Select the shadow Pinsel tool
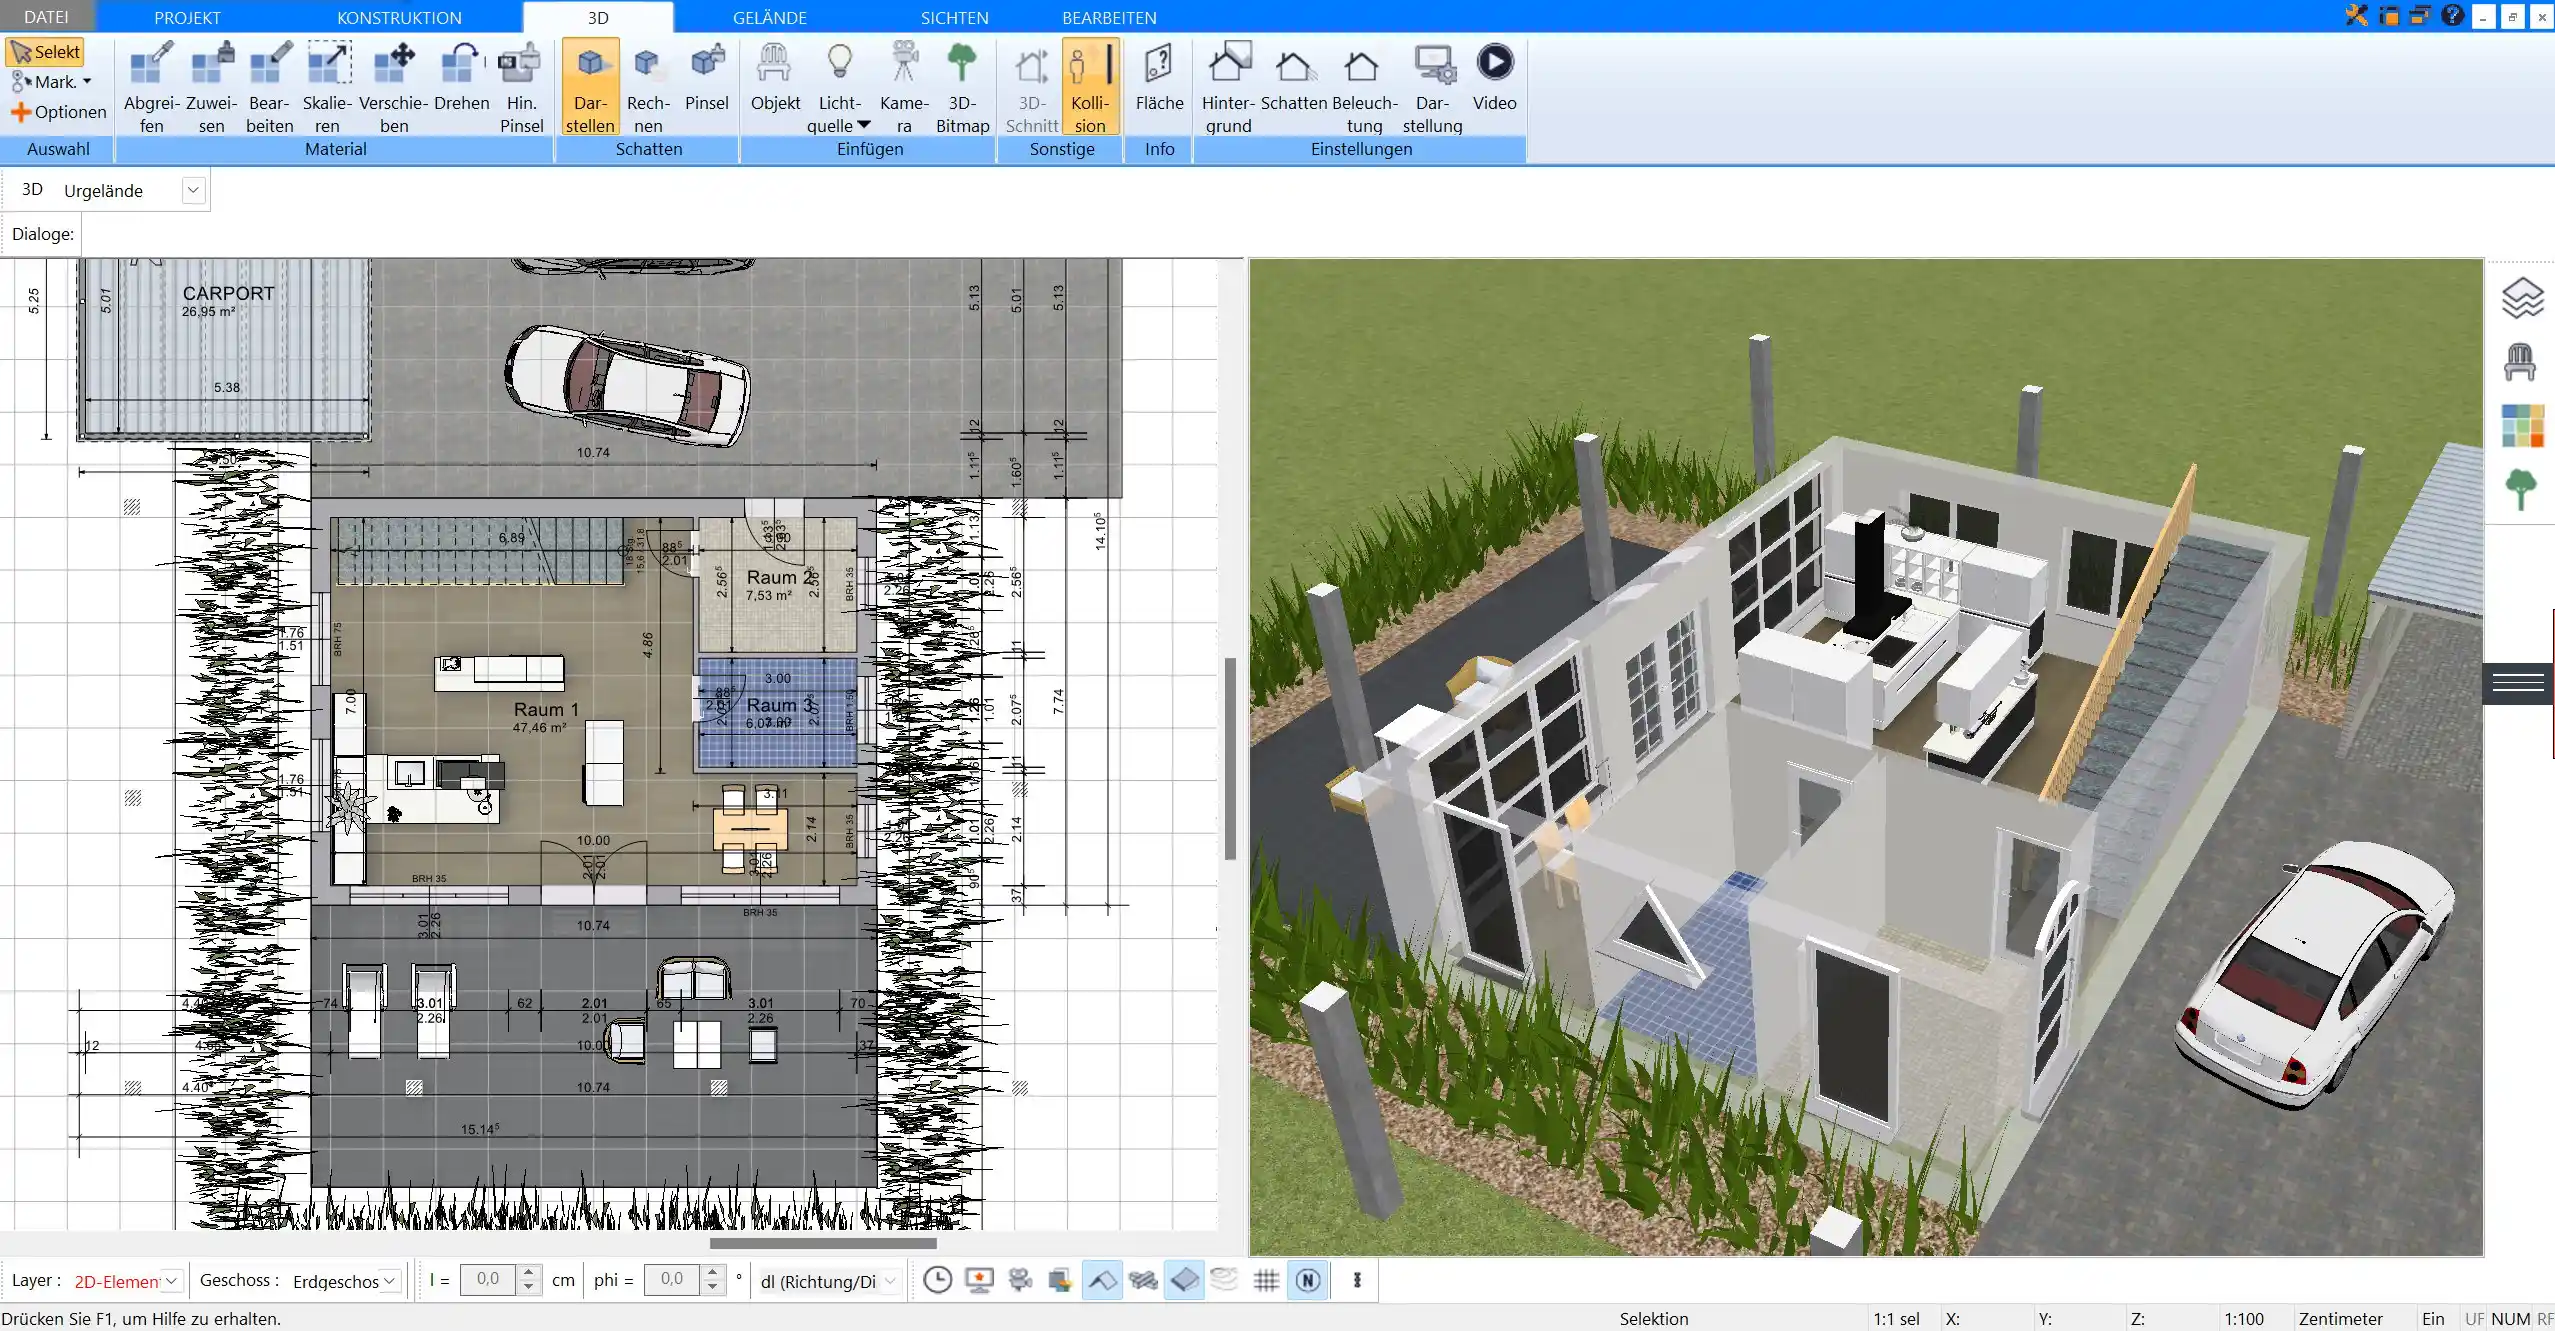This screenshot has width=2555, height=1331. (x=707, y=77)
